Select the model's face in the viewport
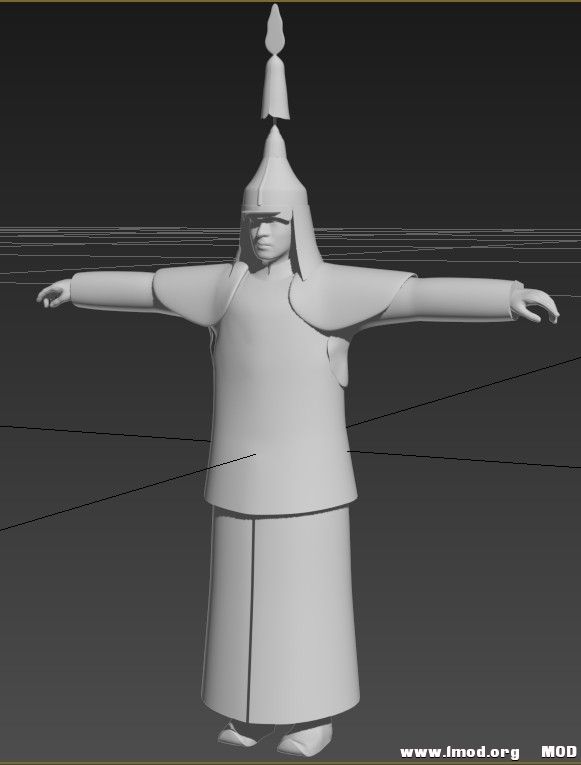Viewport: 581px width, 765px height. tap(266, 239)
